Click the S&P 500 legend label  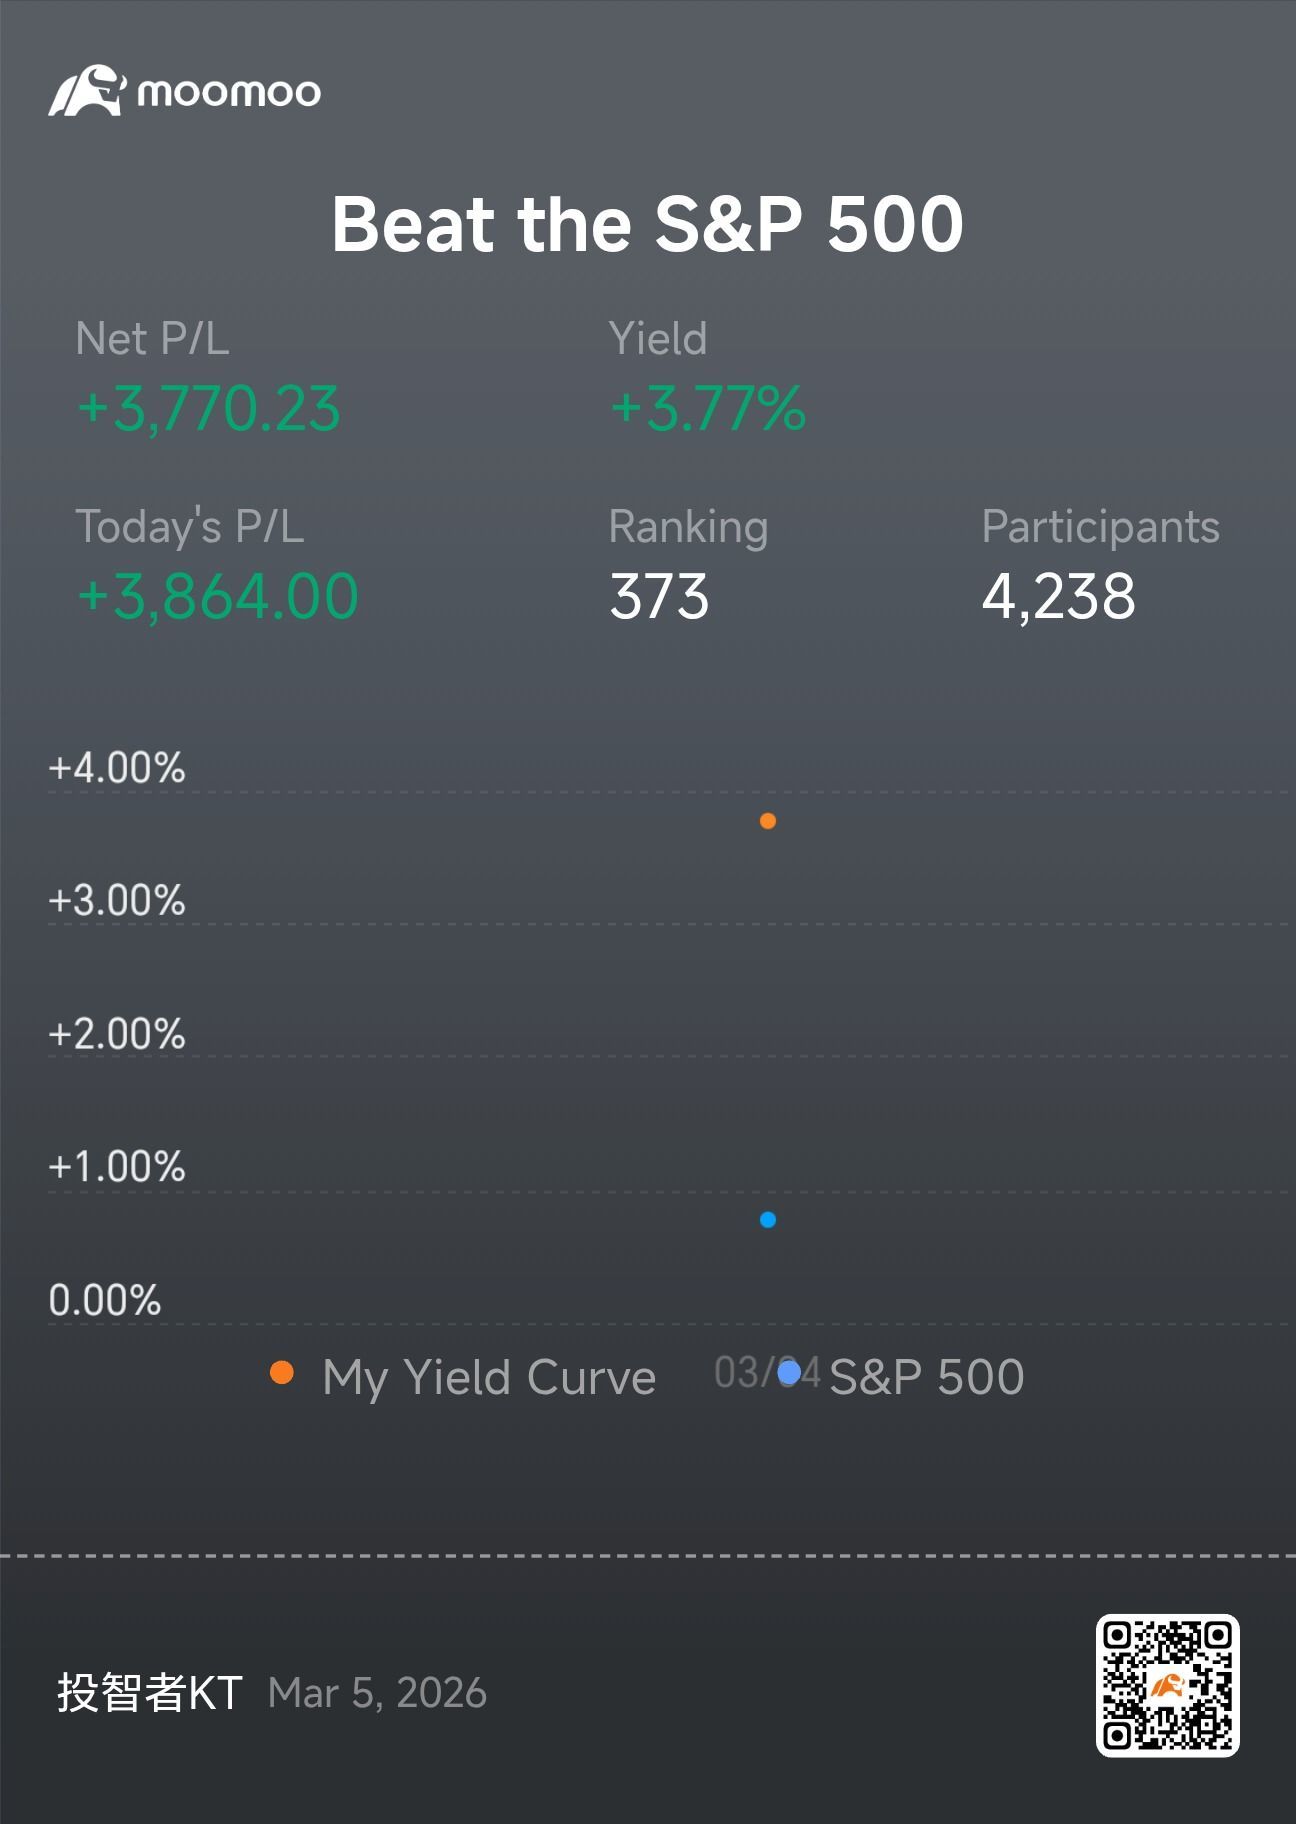tap(927, 1377)
